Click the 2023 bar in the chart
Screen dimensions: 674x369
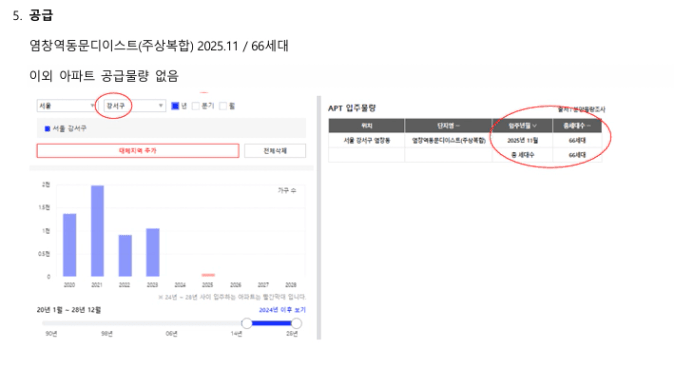click(x=153, y=252)
